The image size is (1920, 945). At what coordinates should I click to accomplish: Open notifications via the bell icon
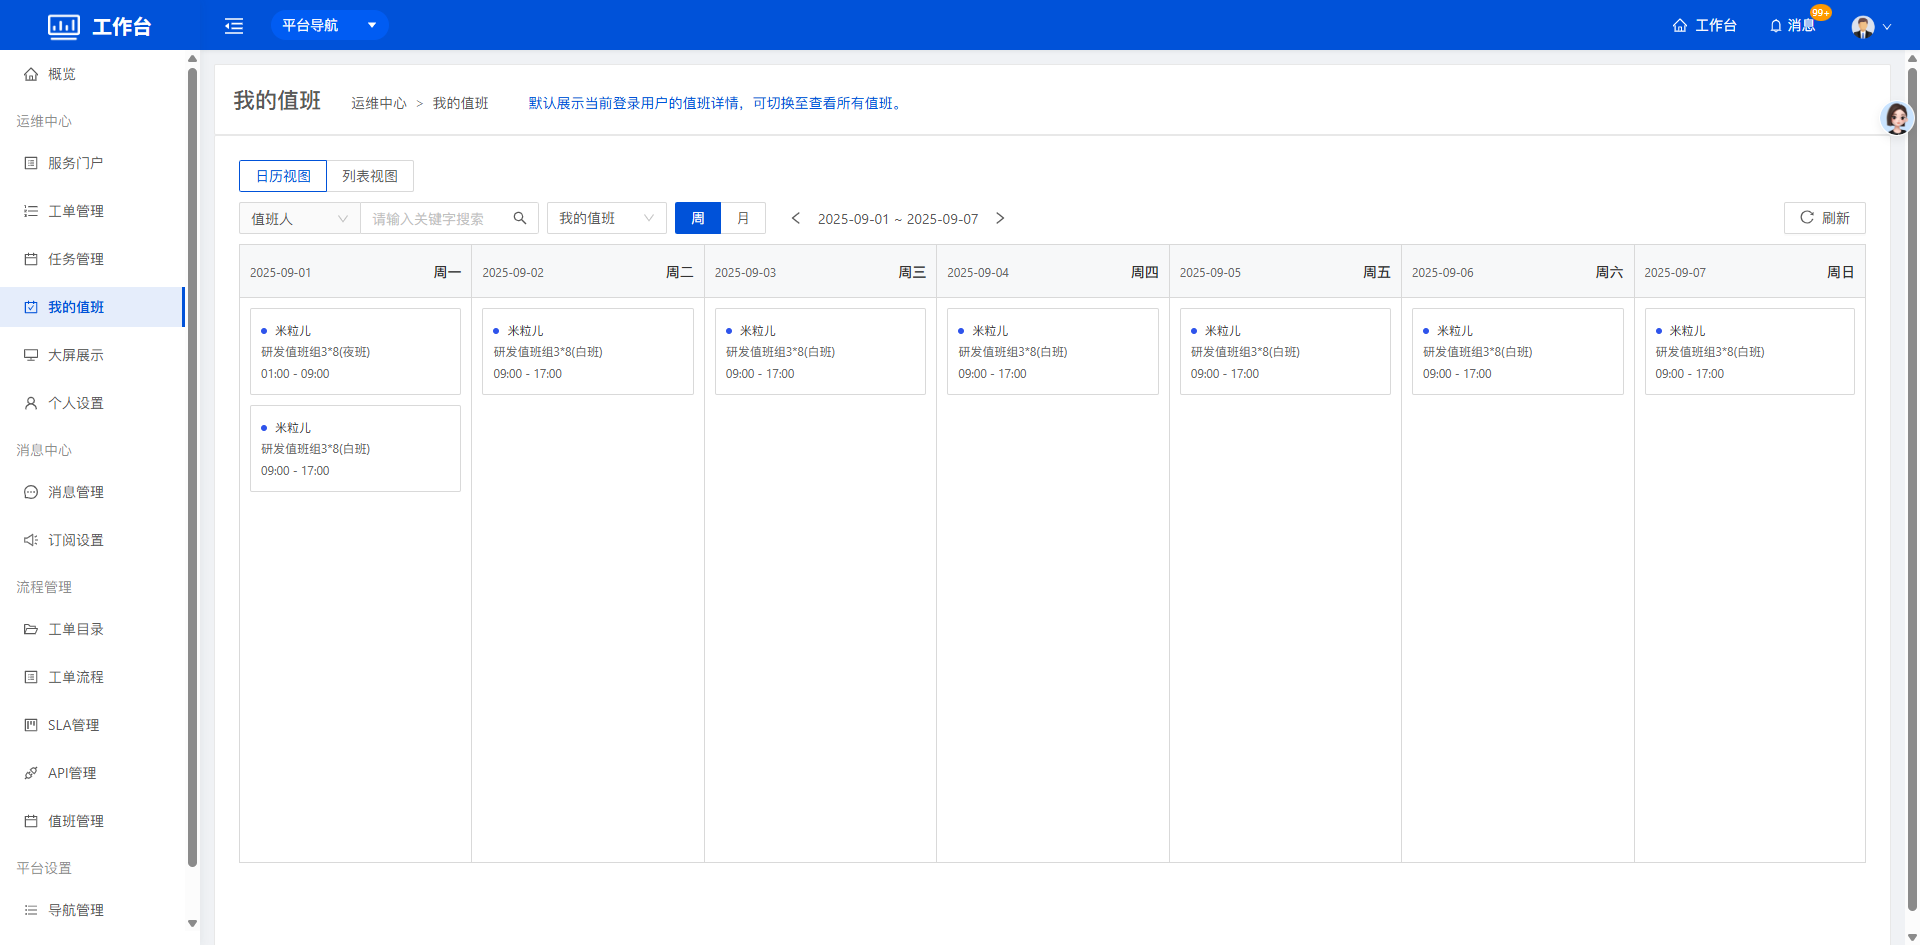click(1776, 26)
